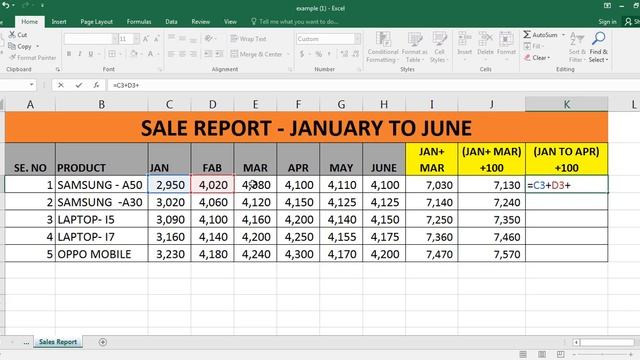Toggle Bold formatting
This screenshot has height=360, width=640.
(x=69, y=53)
